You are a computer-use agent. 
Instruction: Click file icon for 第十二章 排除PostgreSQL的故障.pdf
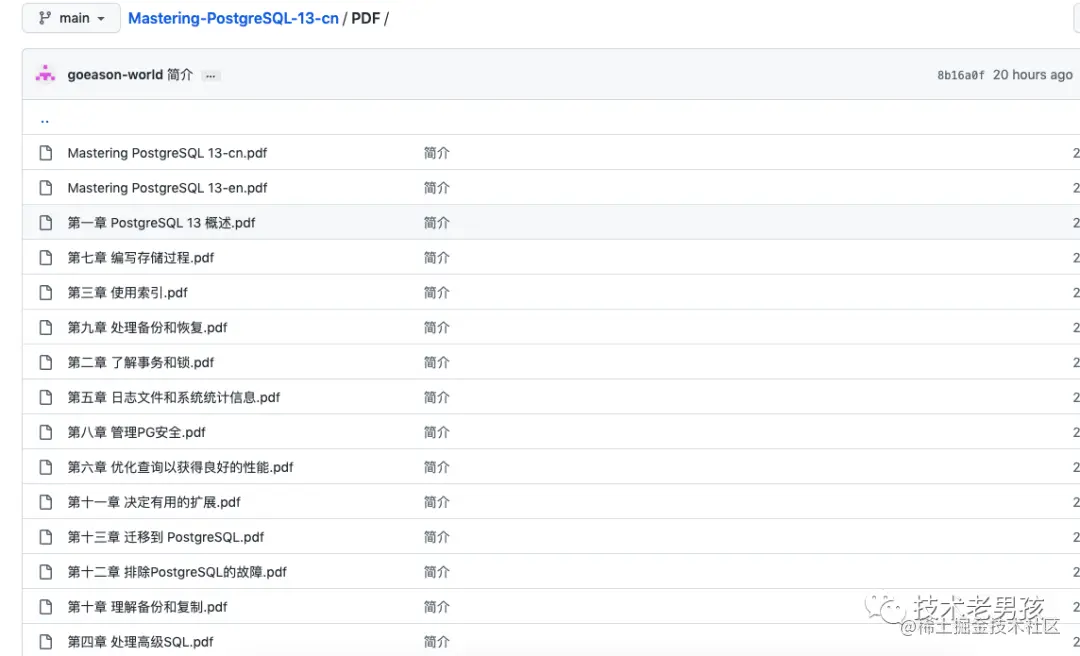[x=45, y=571]
